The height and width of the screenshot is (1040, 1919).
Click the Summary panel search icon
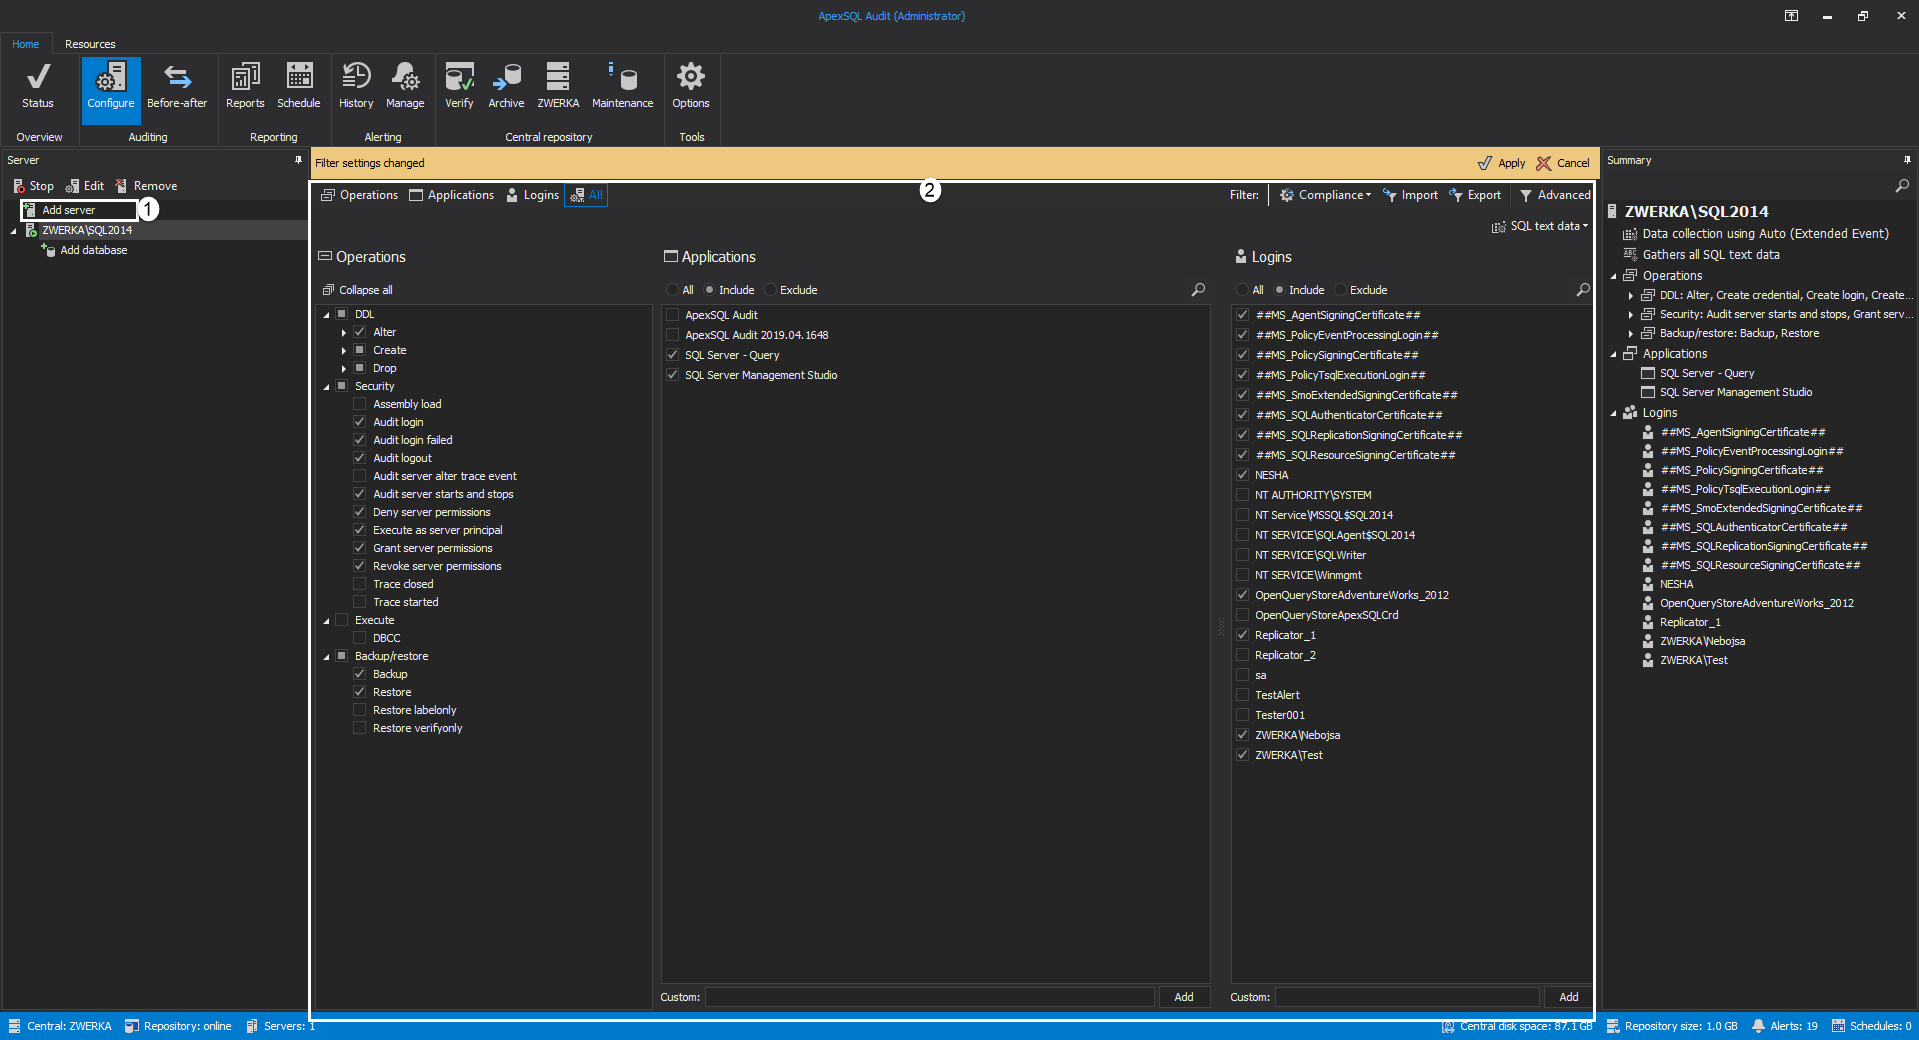tap(1902, 186)
